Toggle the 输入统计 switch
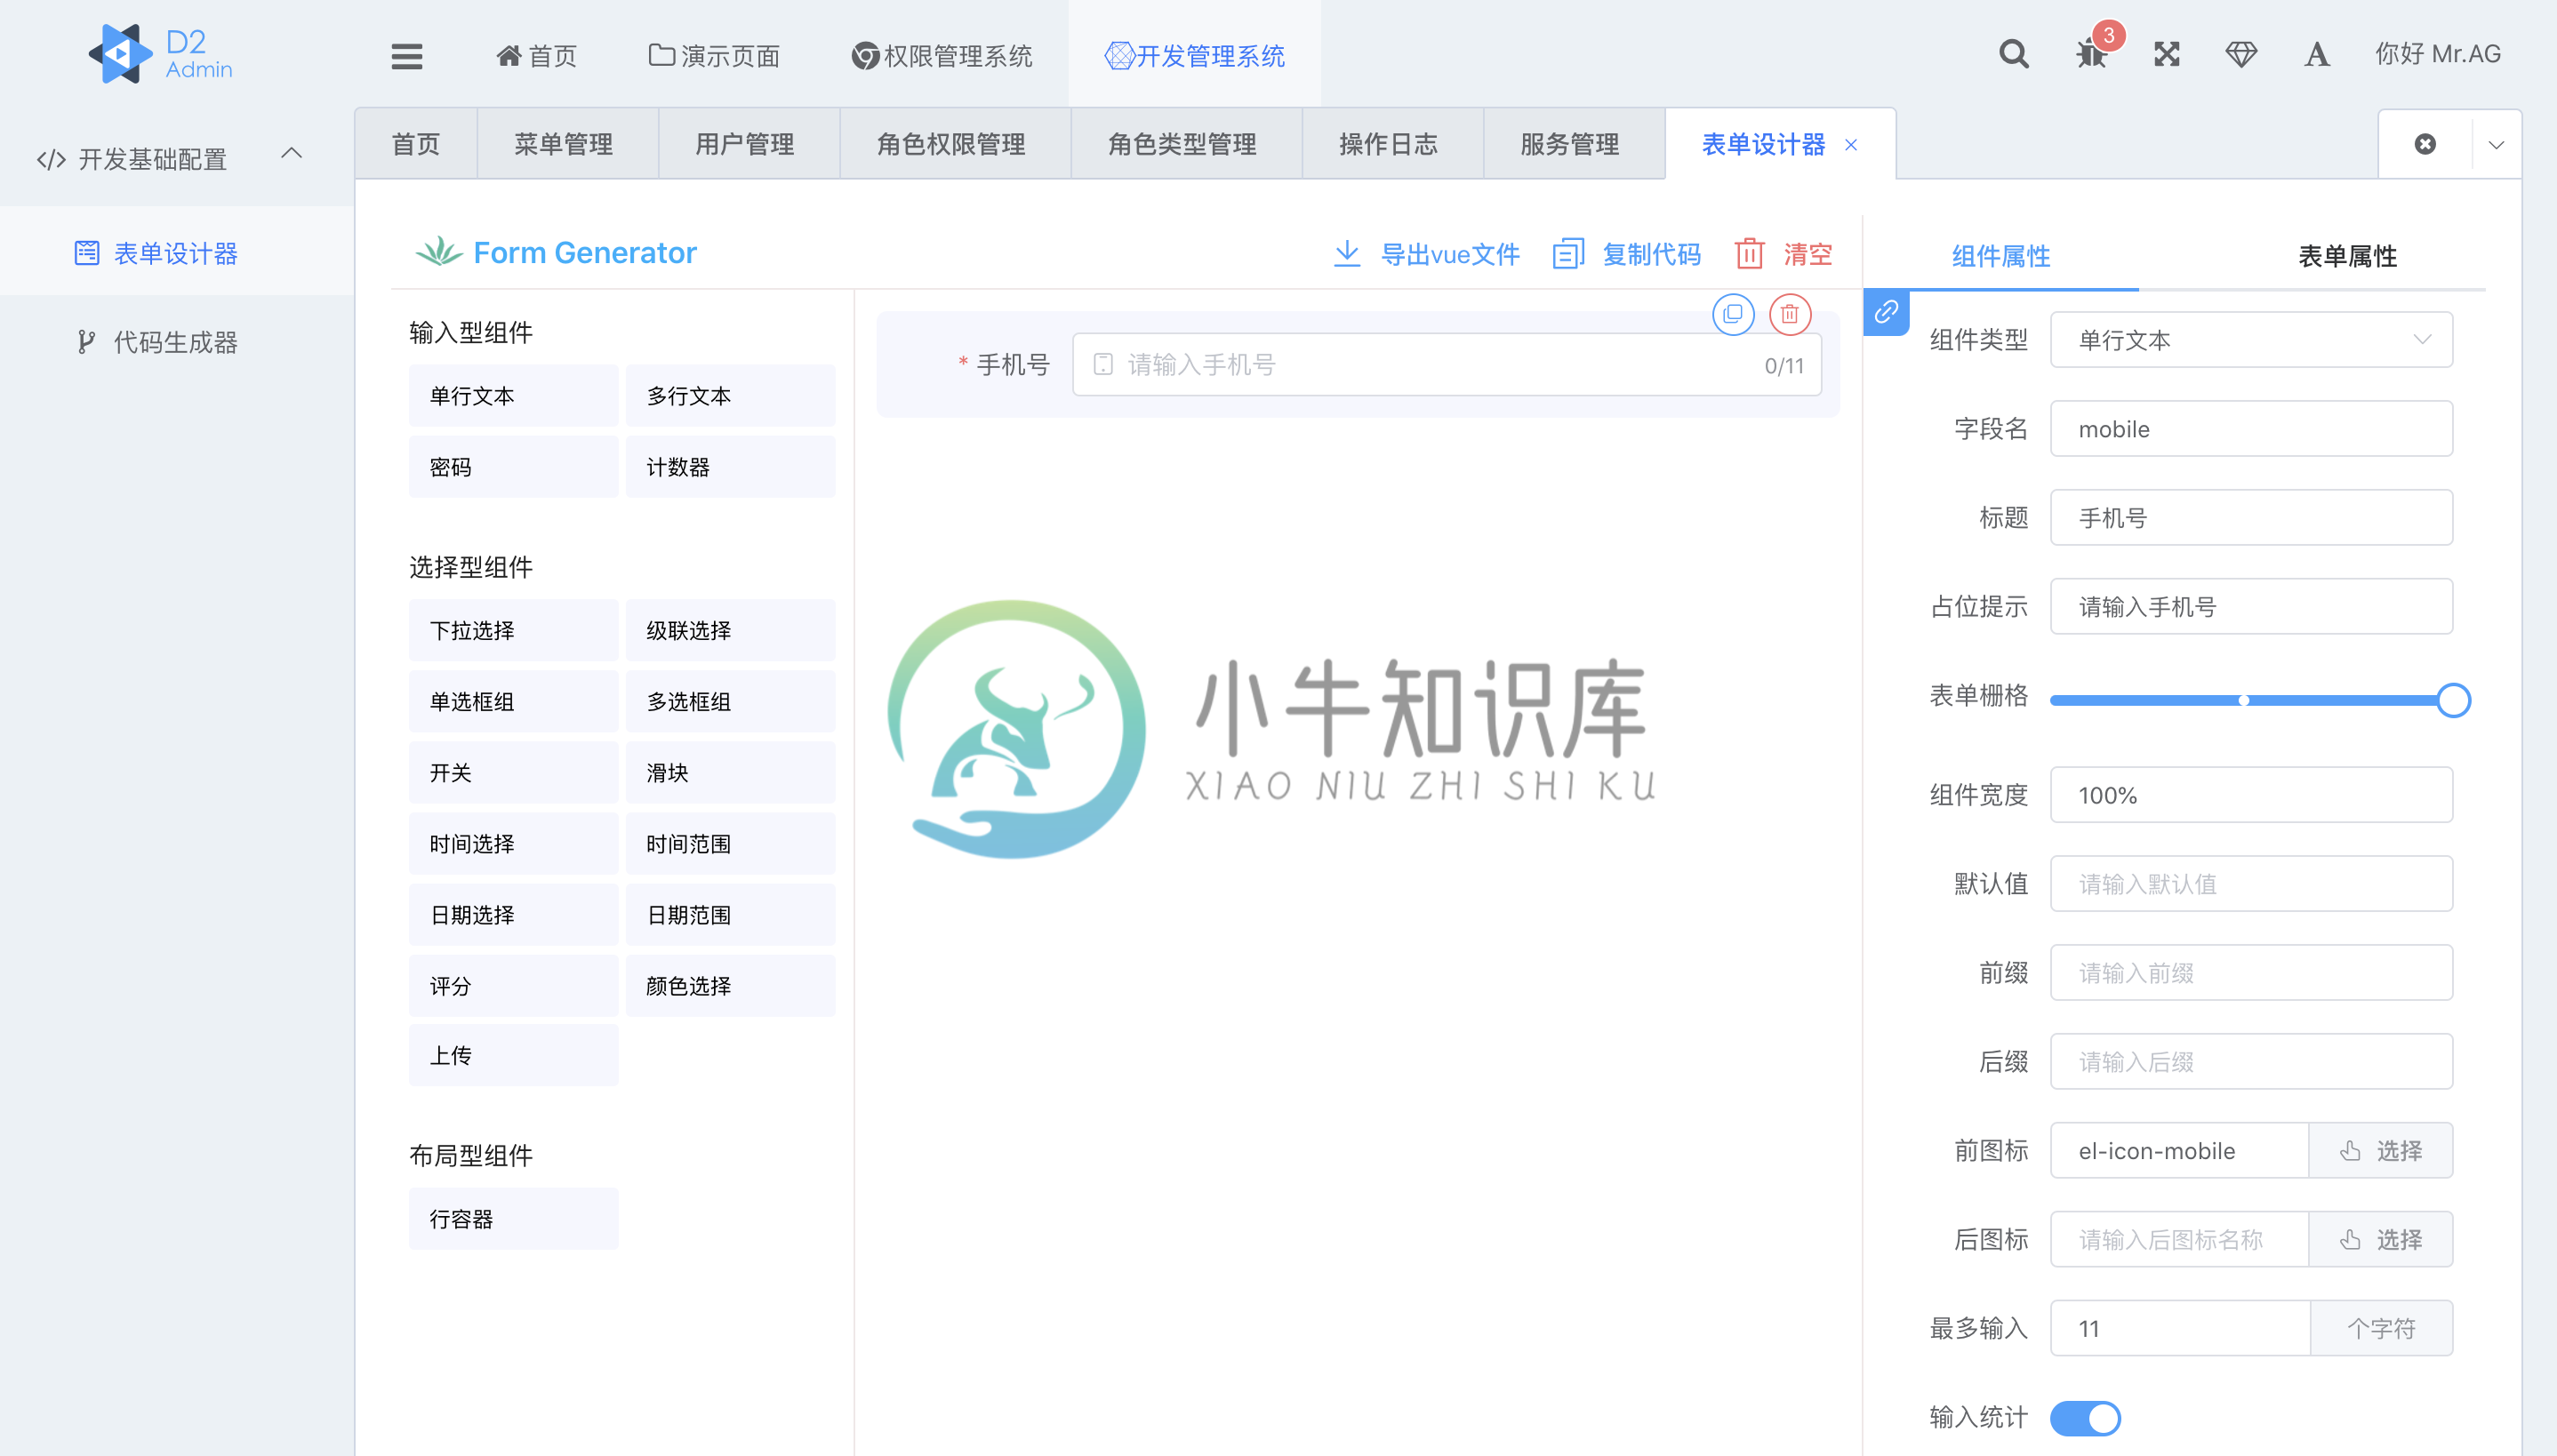 [2085, 1417]
